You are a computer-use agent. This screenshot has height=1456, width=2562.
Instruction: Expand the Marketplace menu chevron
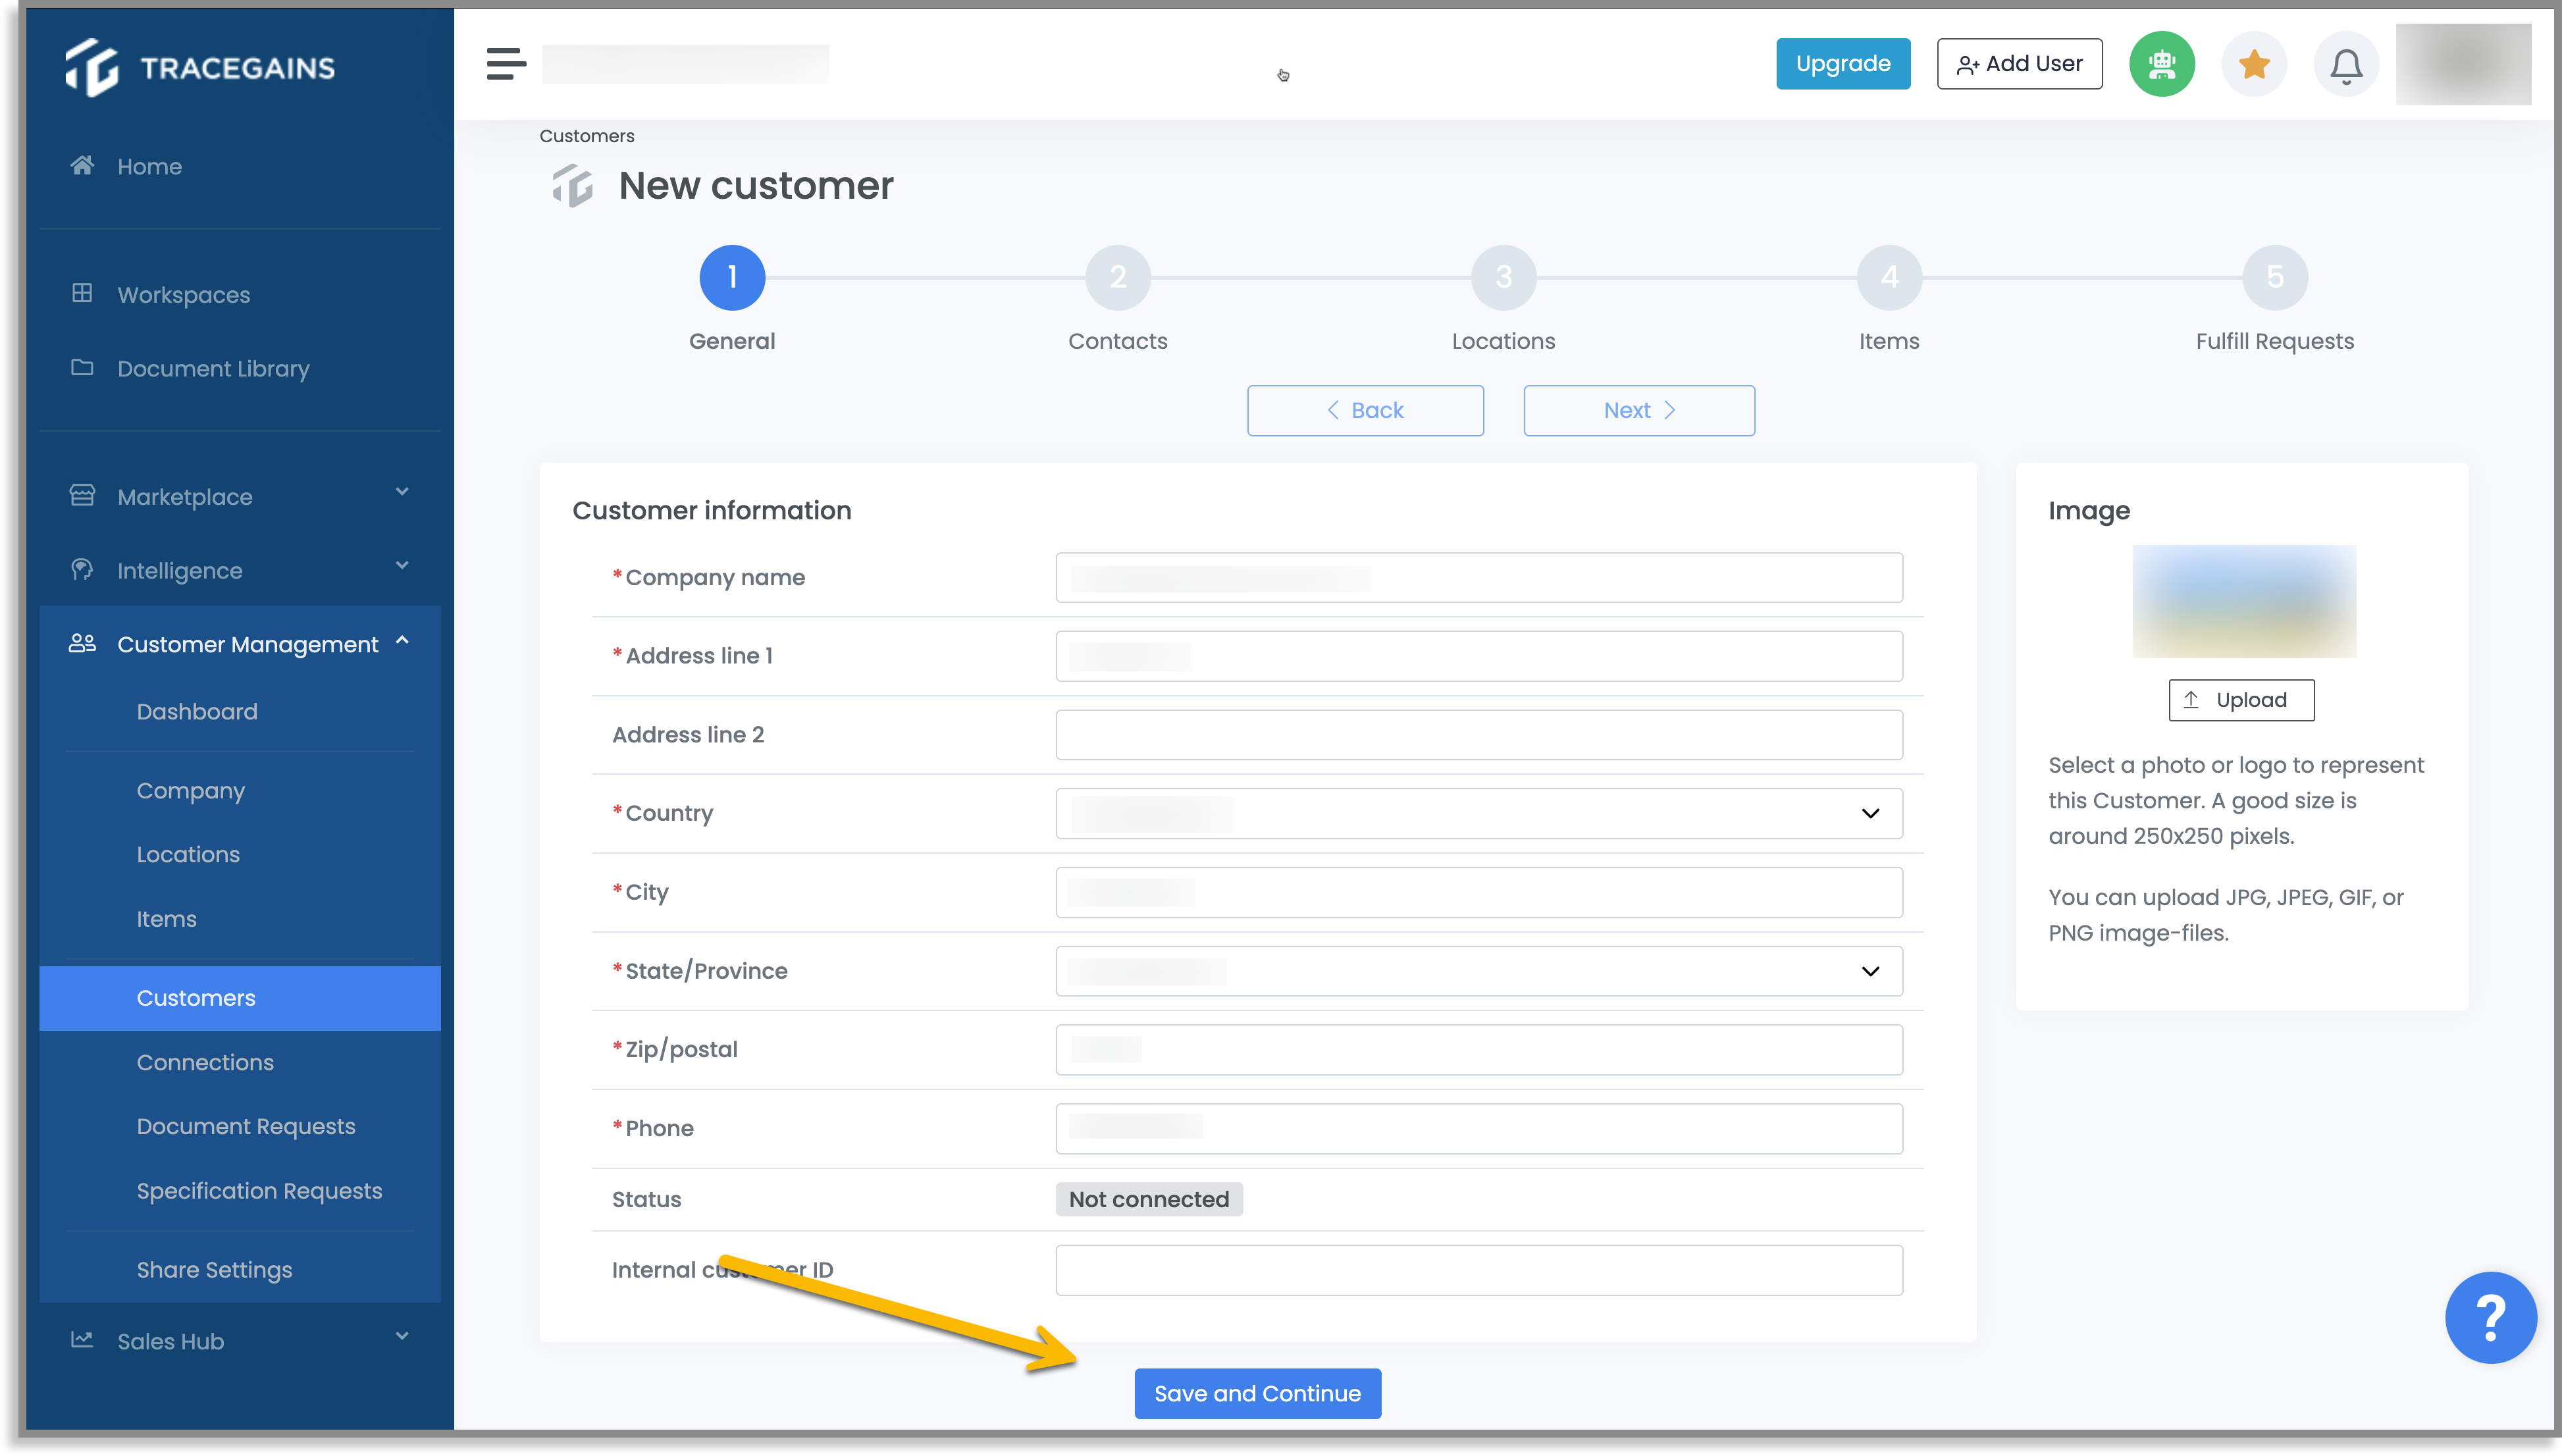[402, 492]
